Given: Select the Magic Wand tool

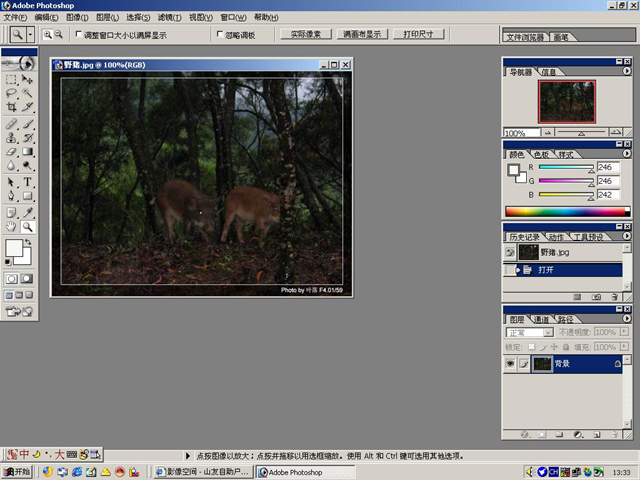Looking at the screenshot, I should [27, 93].
